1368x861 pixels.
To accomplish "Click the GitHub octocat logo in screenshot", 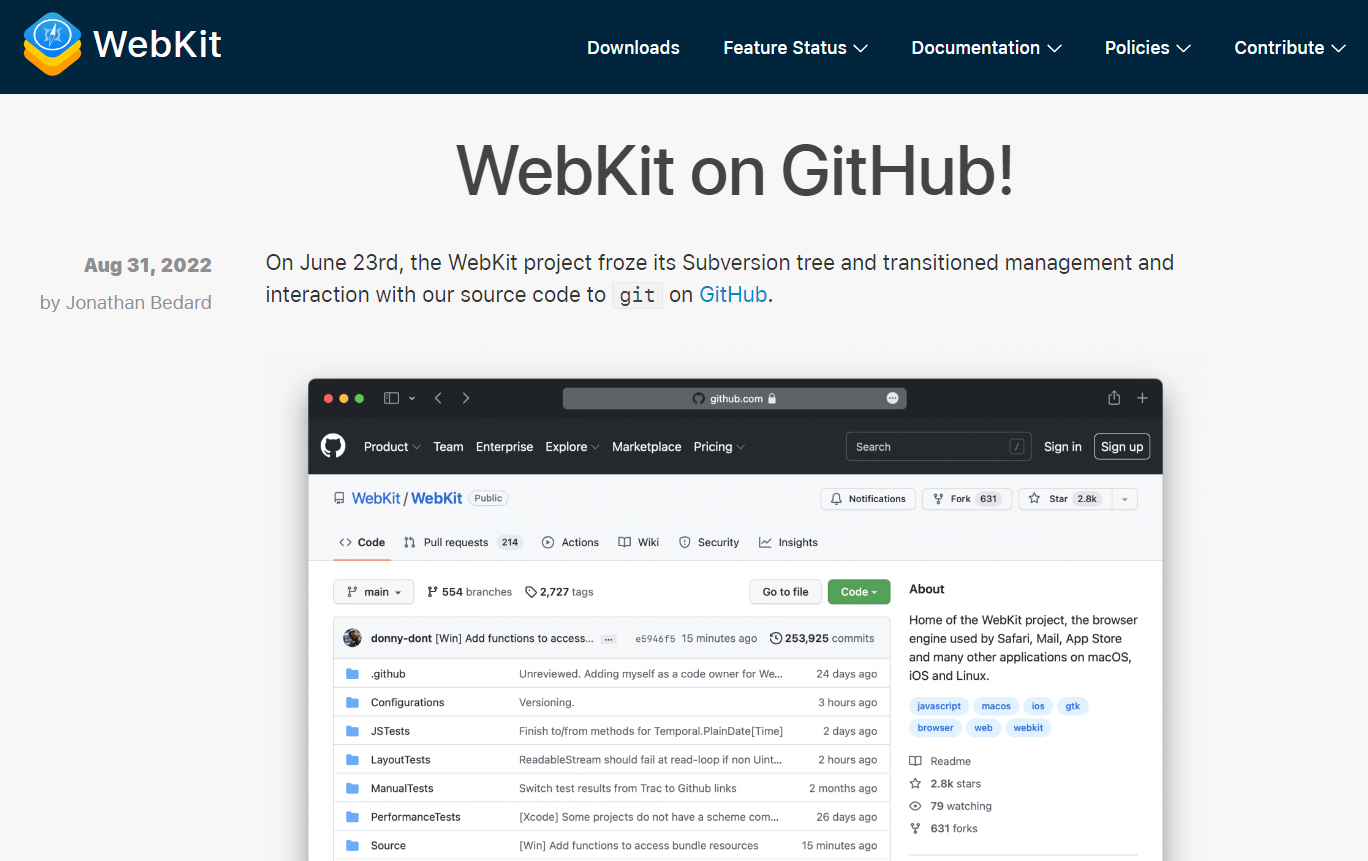I will coord(333,446).
